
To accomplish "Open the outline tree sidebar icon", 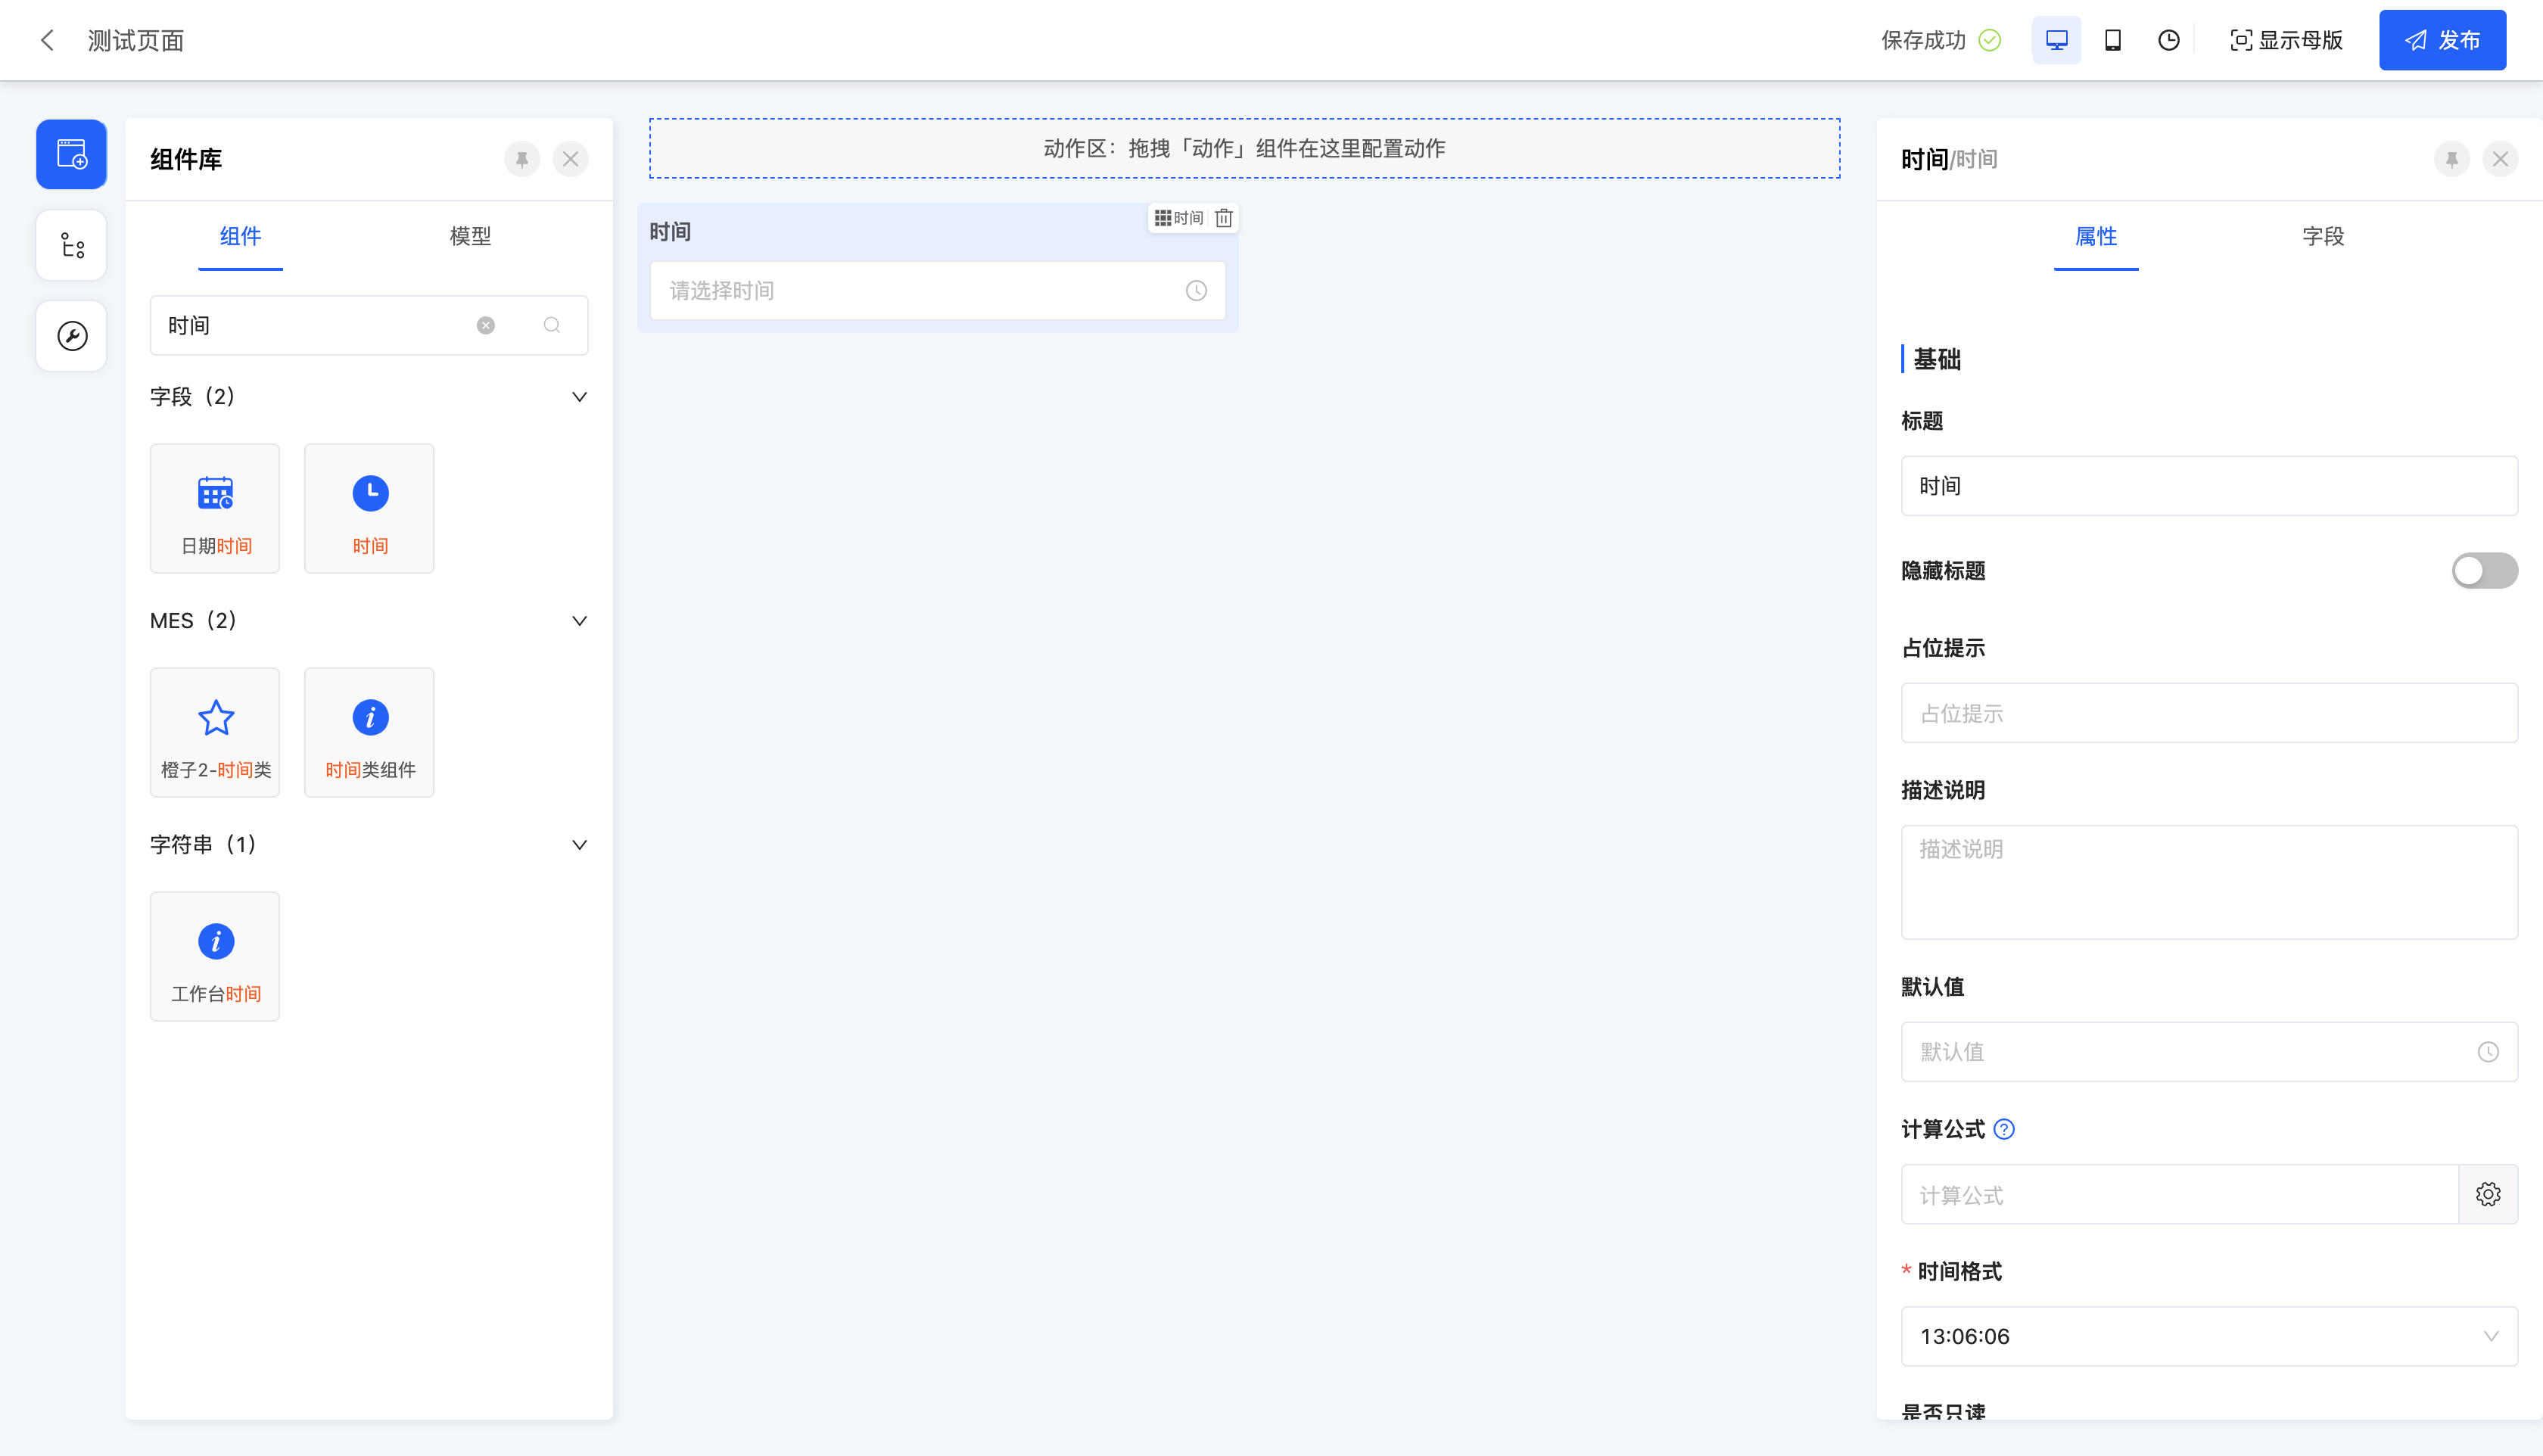I will point(72,245).
